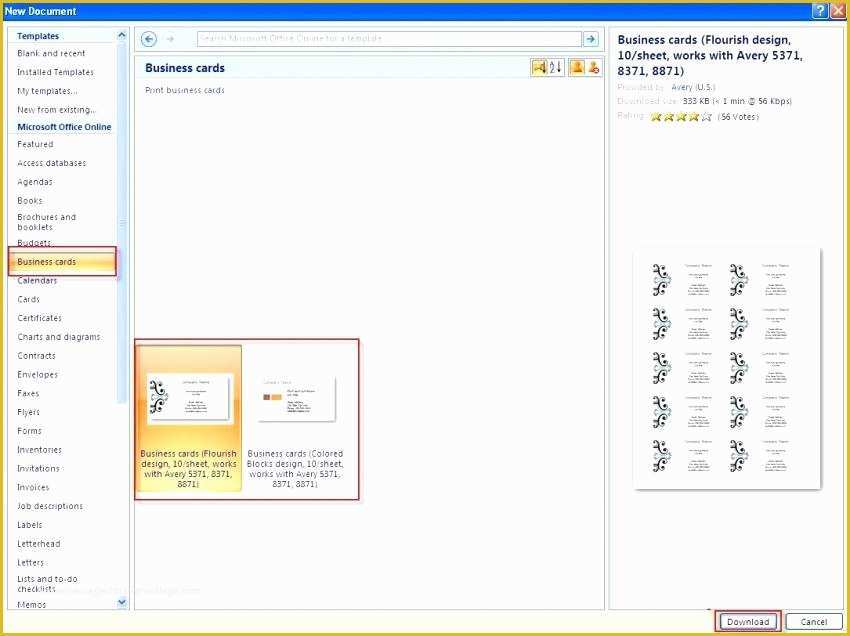Cancel the New Document dialog
Screen dimensions: 850x636
point(814,621)
